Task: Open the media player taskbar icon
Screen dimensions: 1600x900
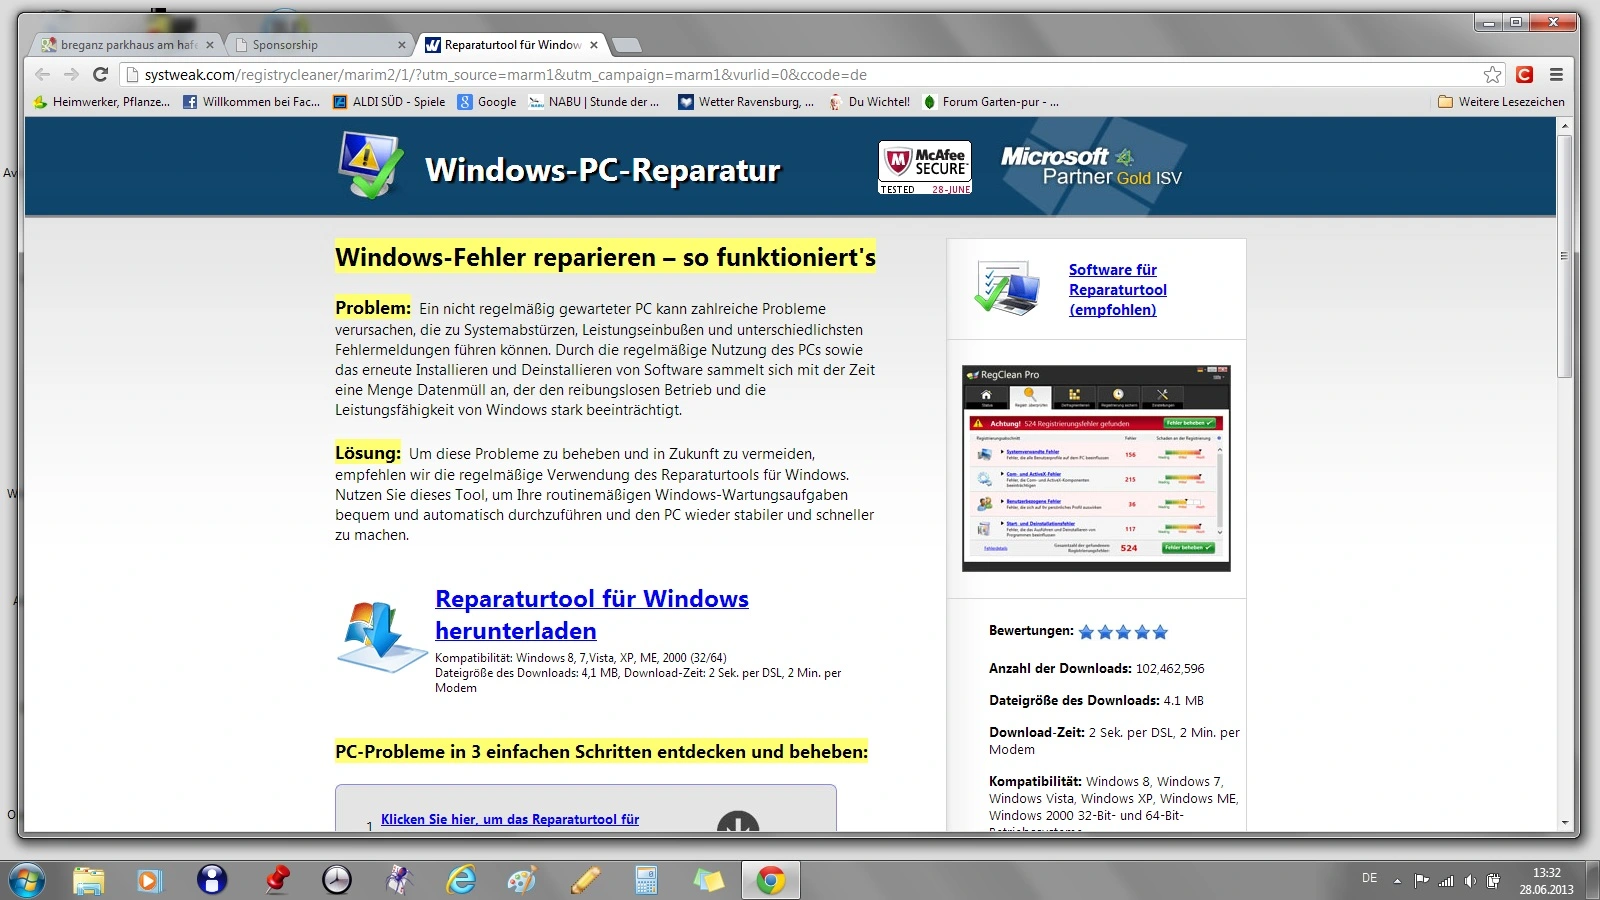Action: [149, 880]
